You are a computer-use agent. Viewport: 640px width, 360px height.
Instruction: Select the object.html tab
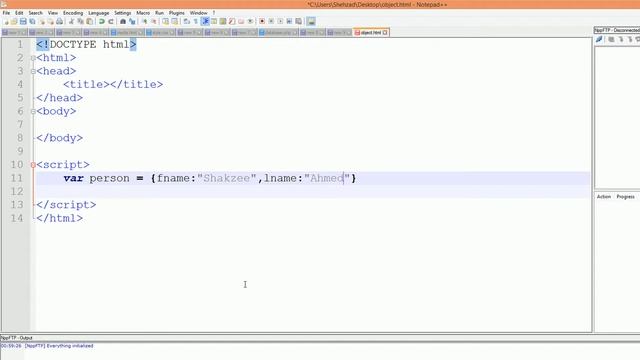[x=370, y=32]
